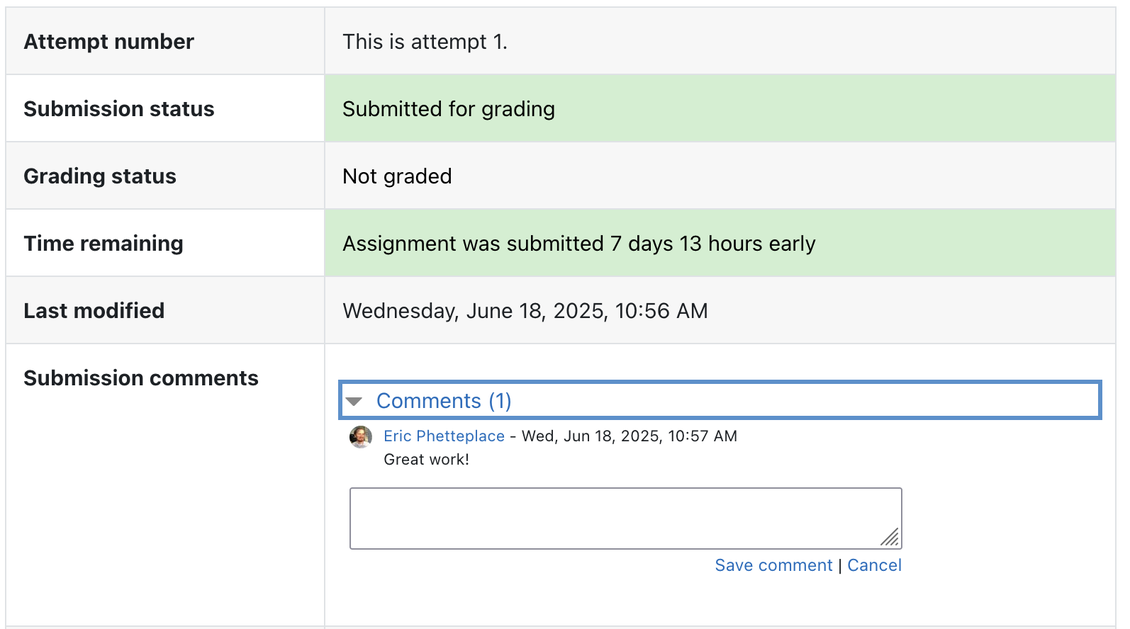This screenshot has width=1130, height=629.
Task: Click the highlighted Comments section border
Action: tap(720, 386)
